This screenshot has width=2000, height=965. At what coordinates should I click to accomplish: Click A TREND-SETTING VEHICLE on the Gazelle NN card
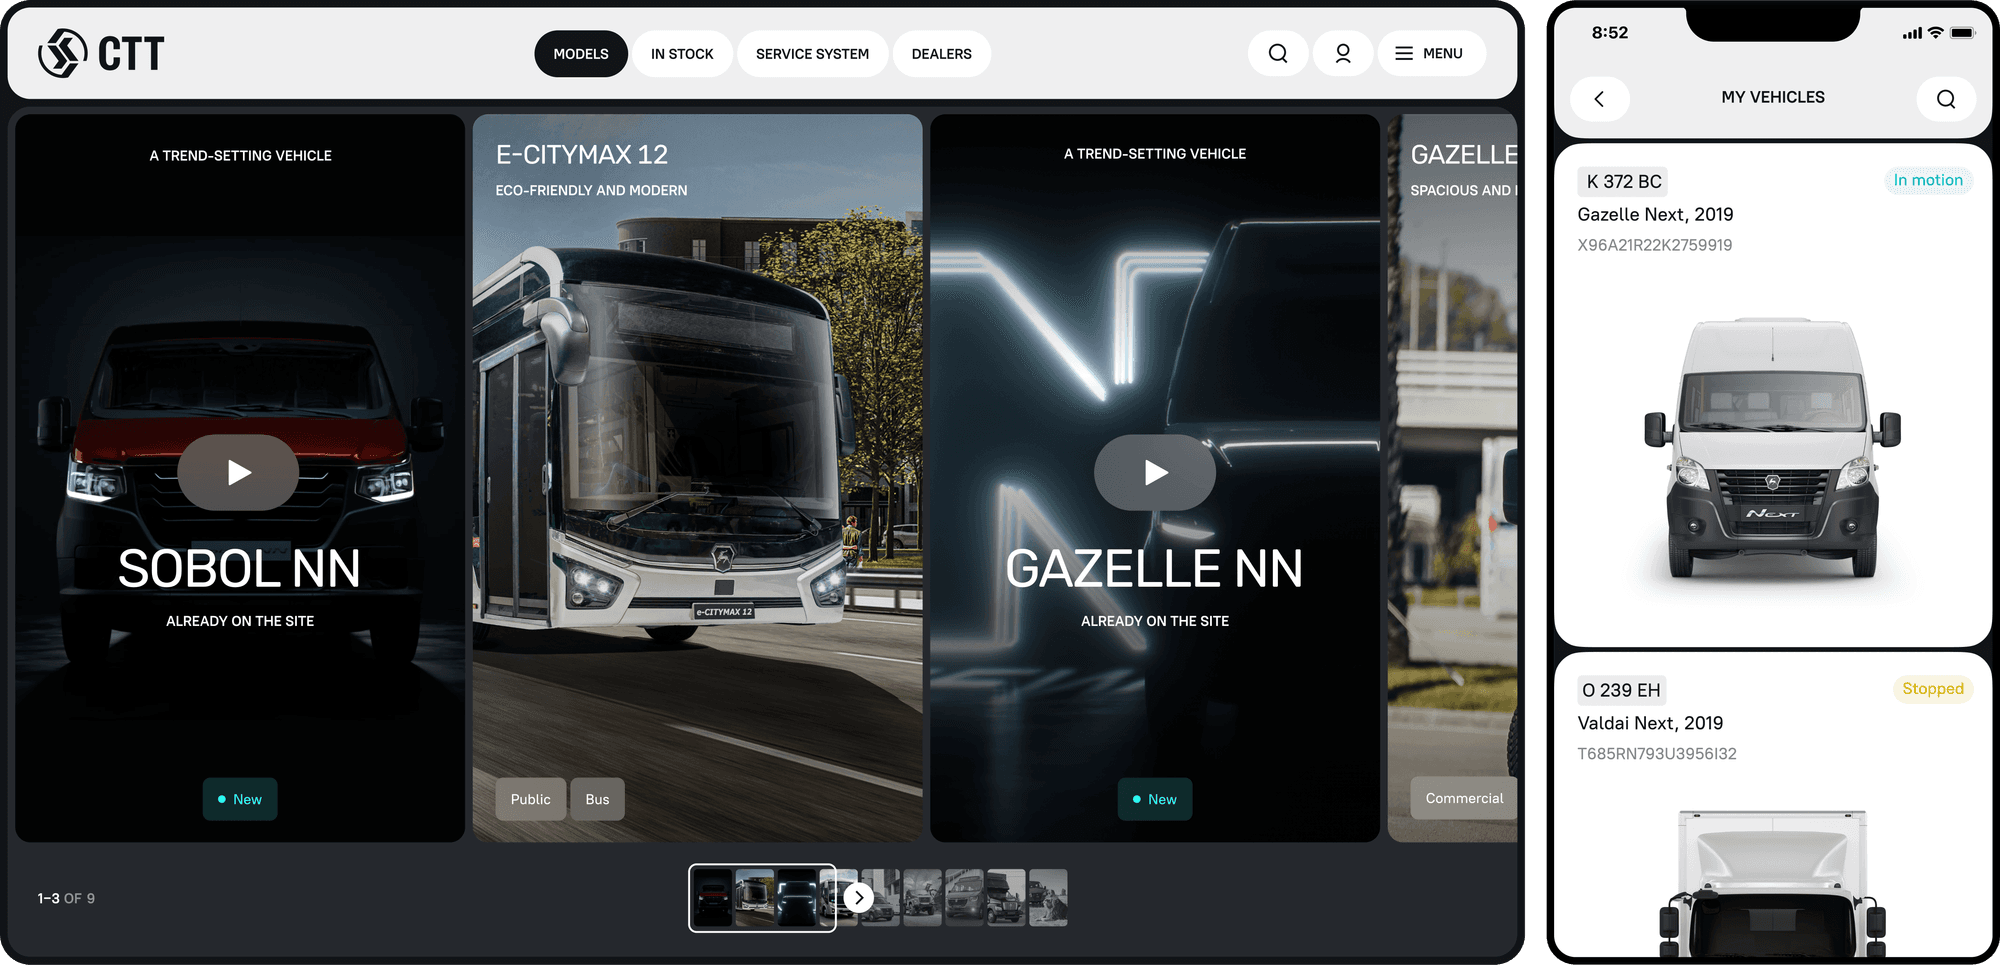[1155, 154]
